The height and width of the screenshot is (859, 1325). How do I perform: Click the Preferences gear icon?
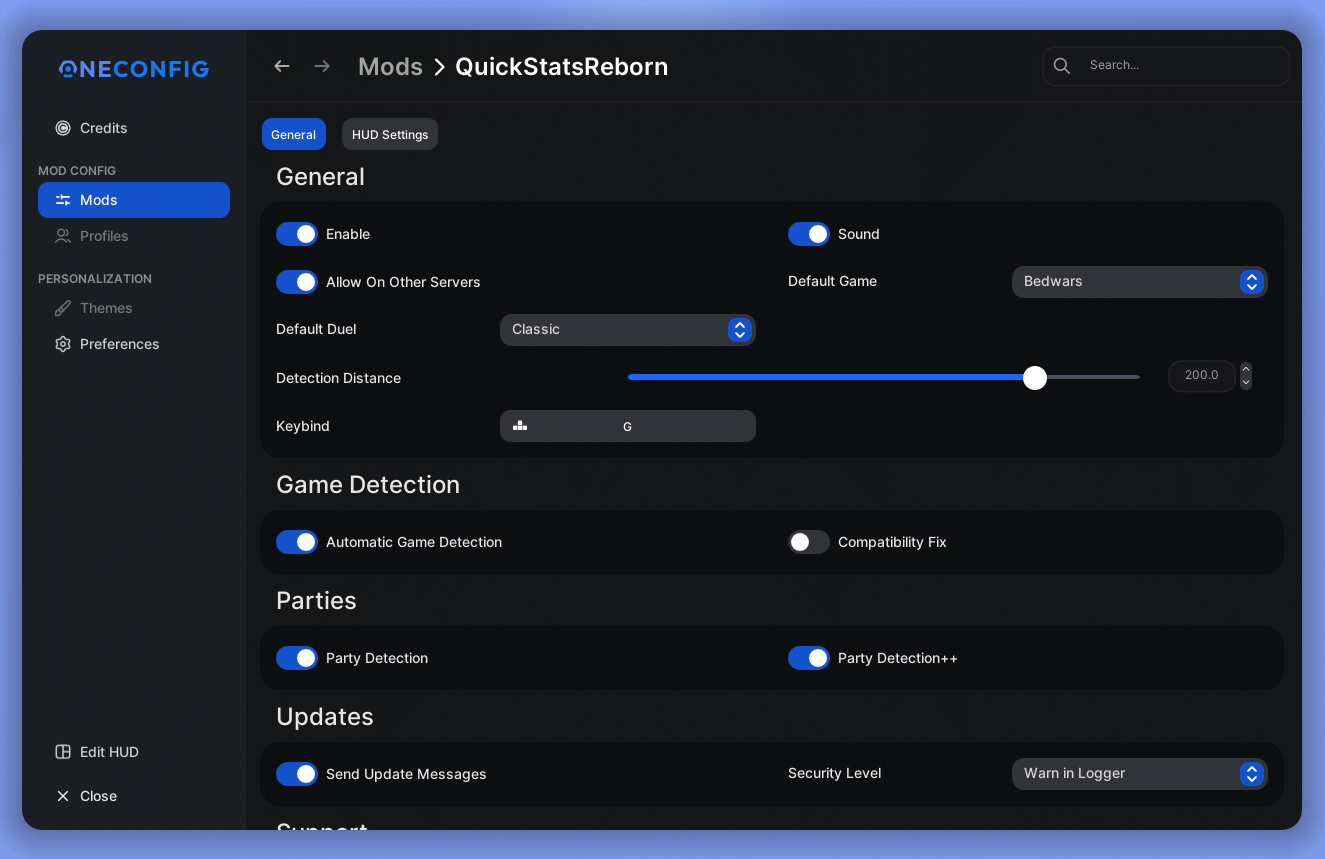click(x=63, y=344)
